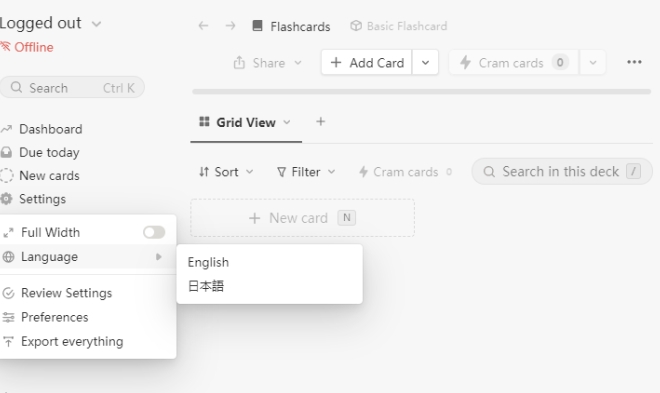The image size is (660, 393).
Task: Switch to the Grid View tab
Action: (x=246, y=122)
